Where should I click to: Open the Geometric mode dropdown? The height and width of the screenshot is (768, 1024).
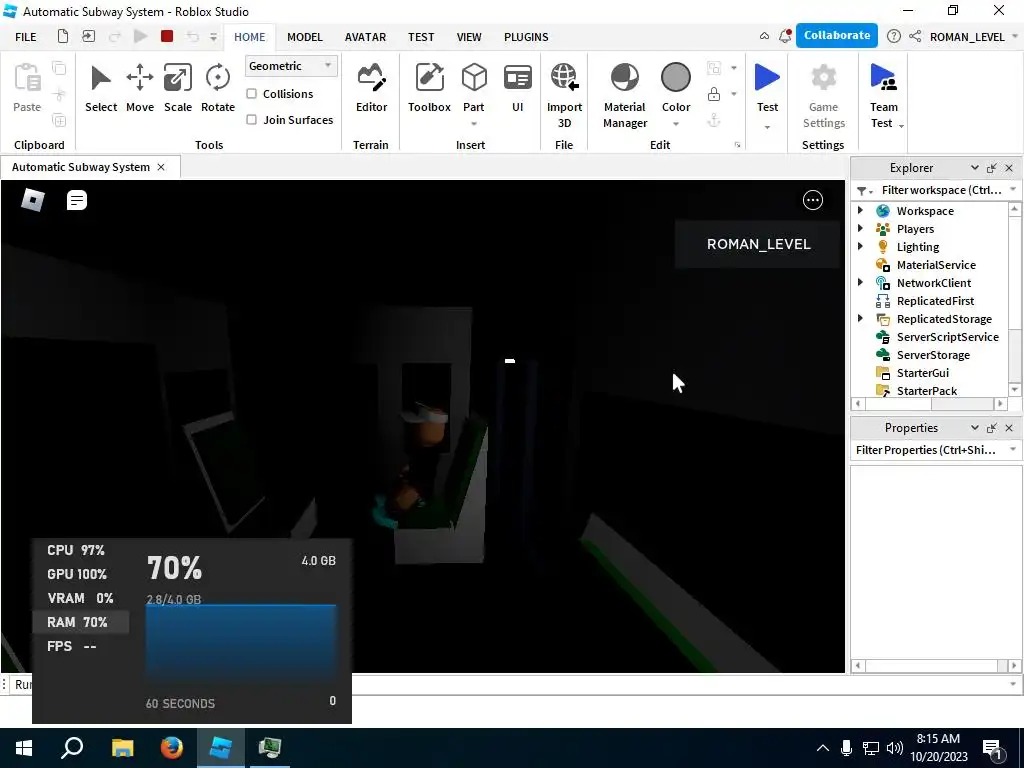point(291,66)
